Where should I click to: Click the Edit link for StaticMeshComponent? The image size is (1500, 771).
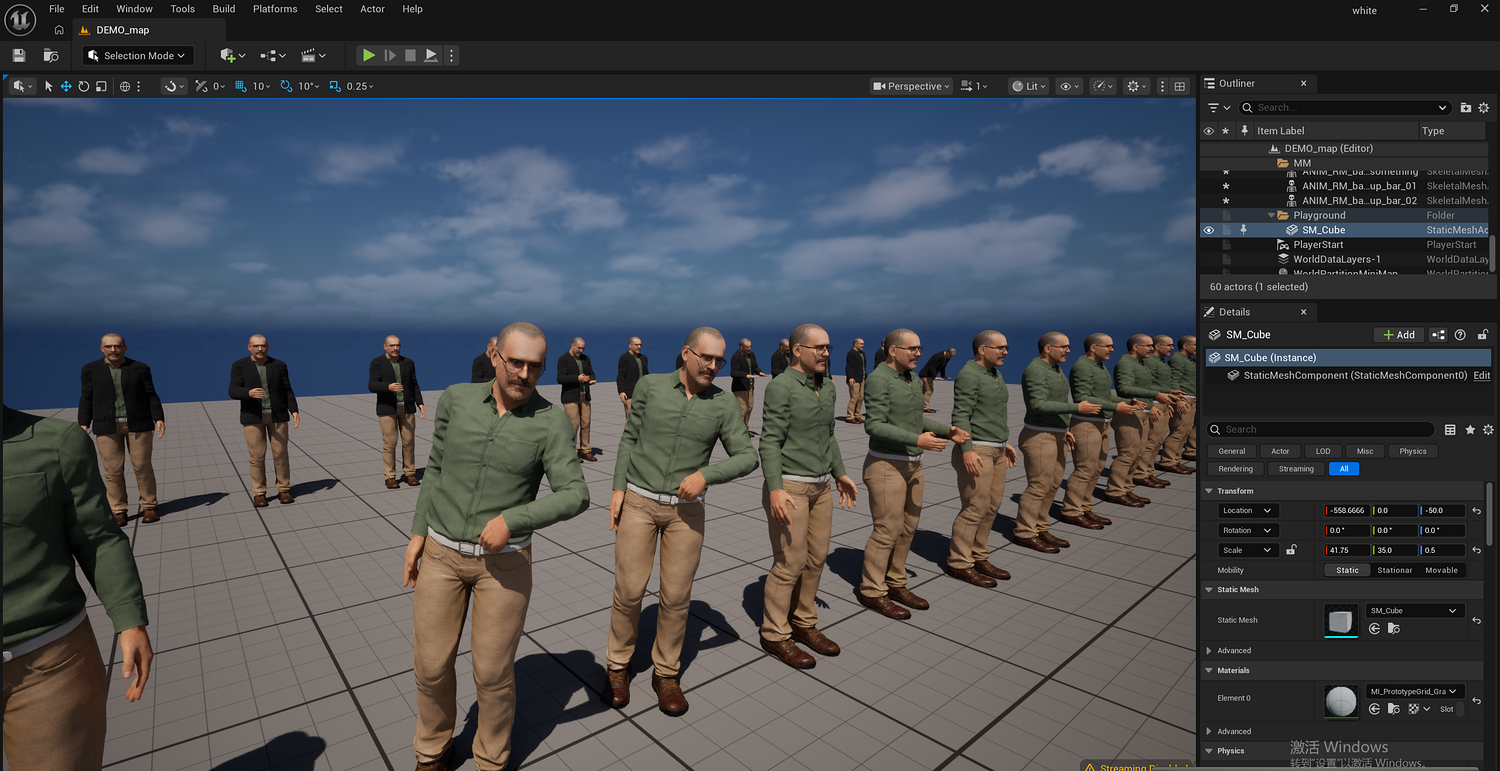[x=1482, y=376]
